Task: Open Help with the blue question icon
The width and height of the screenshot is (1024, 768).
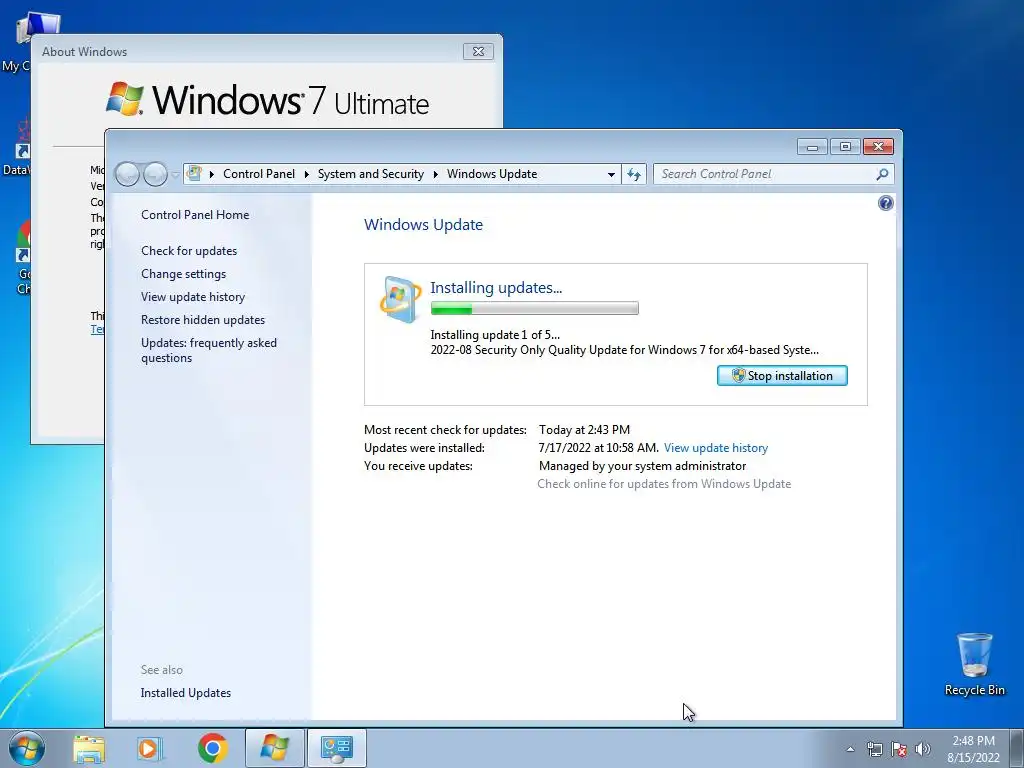Action: click(886, 203)
